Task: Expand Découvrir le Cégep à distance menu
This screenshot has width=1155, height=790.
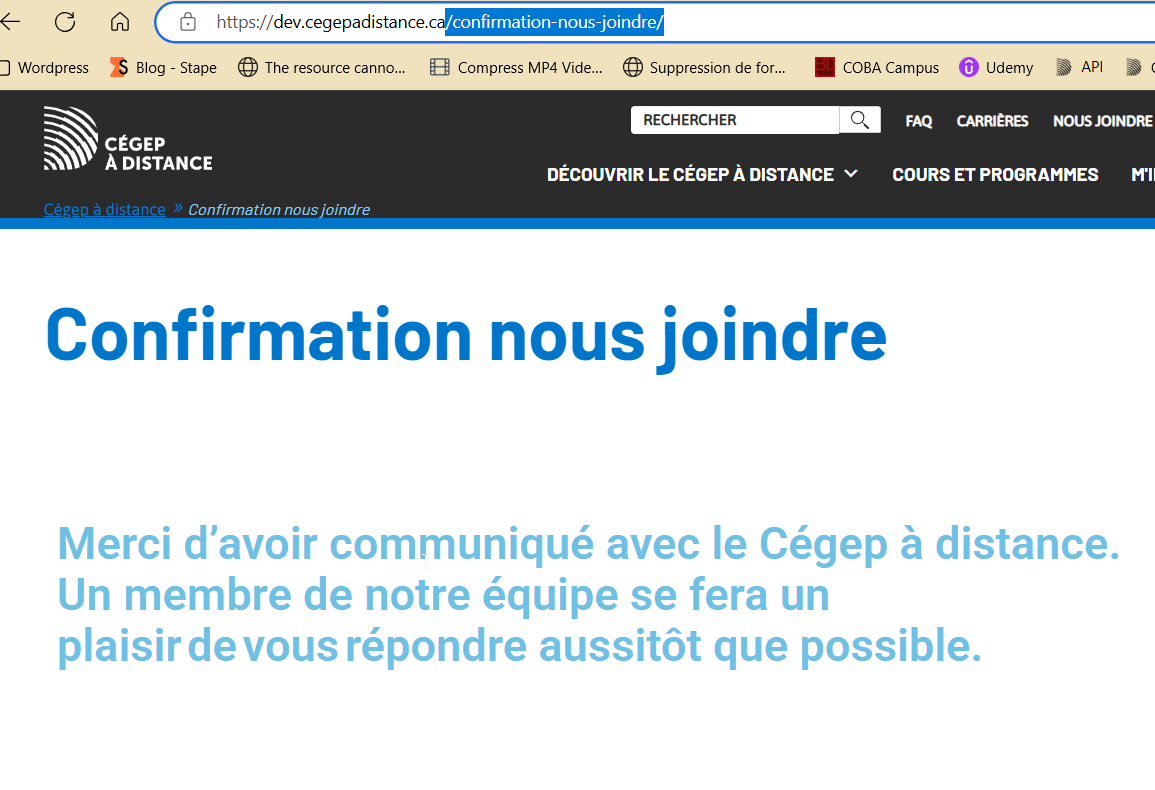Action: [702, 174]
